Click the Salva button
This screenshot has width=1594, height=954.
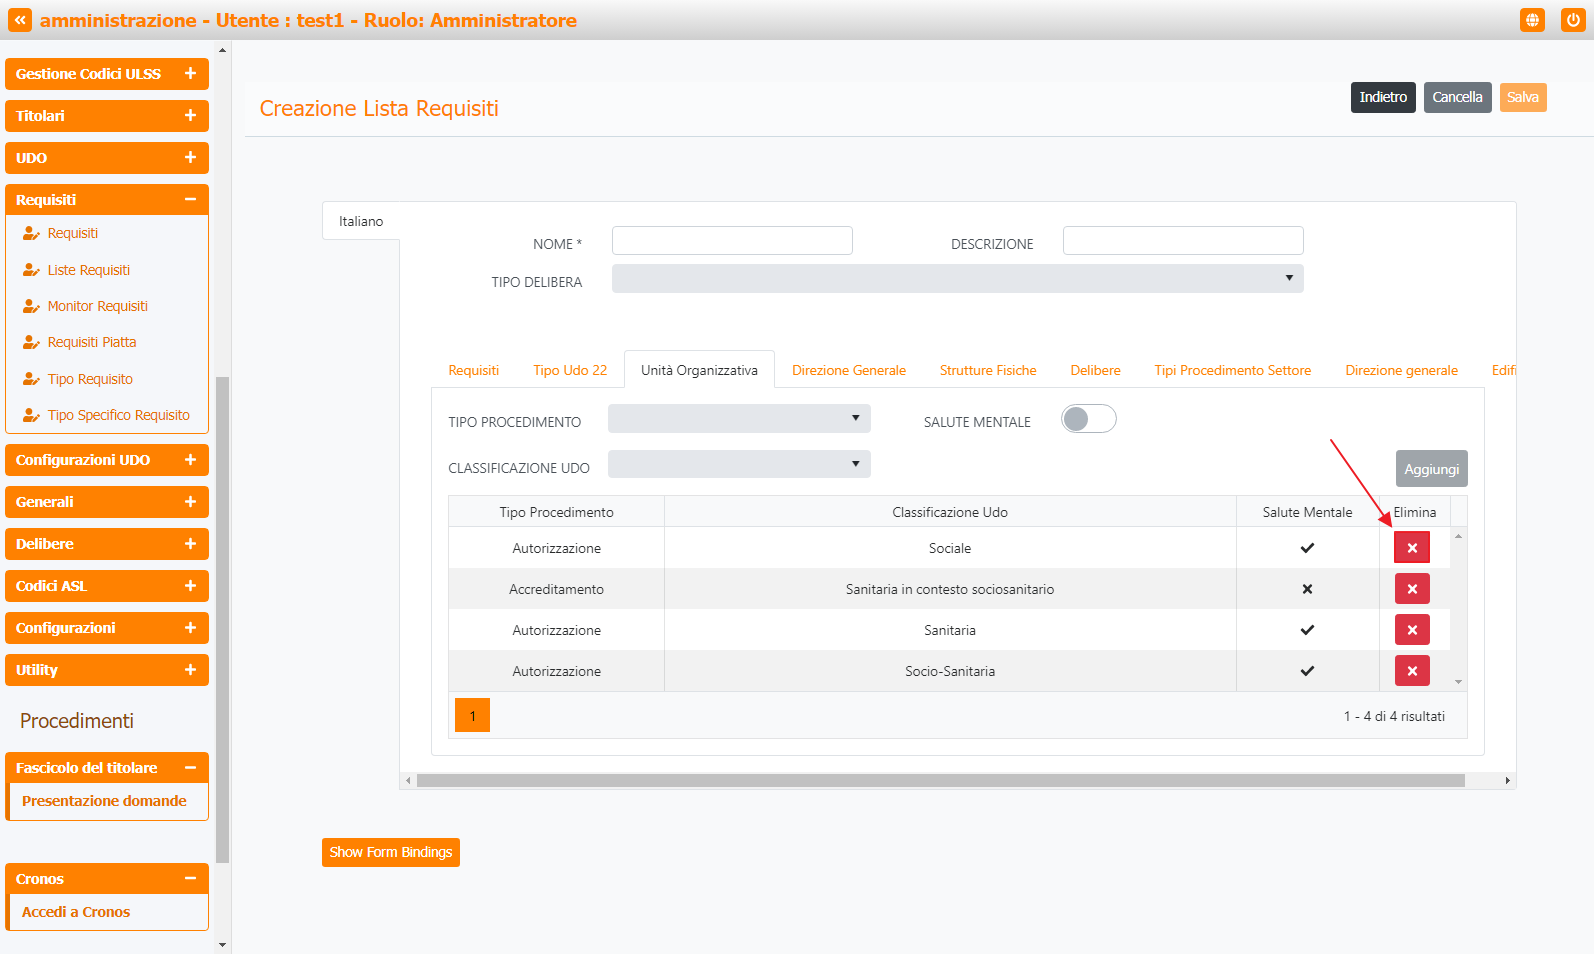coord(1522,97)
